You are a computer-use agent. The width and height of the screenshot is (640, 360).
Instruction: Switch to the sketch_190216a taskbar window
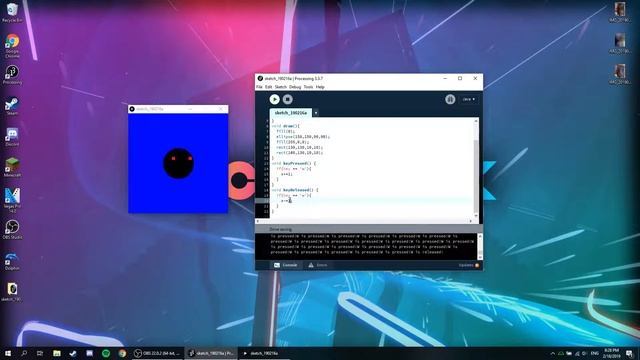264,353
